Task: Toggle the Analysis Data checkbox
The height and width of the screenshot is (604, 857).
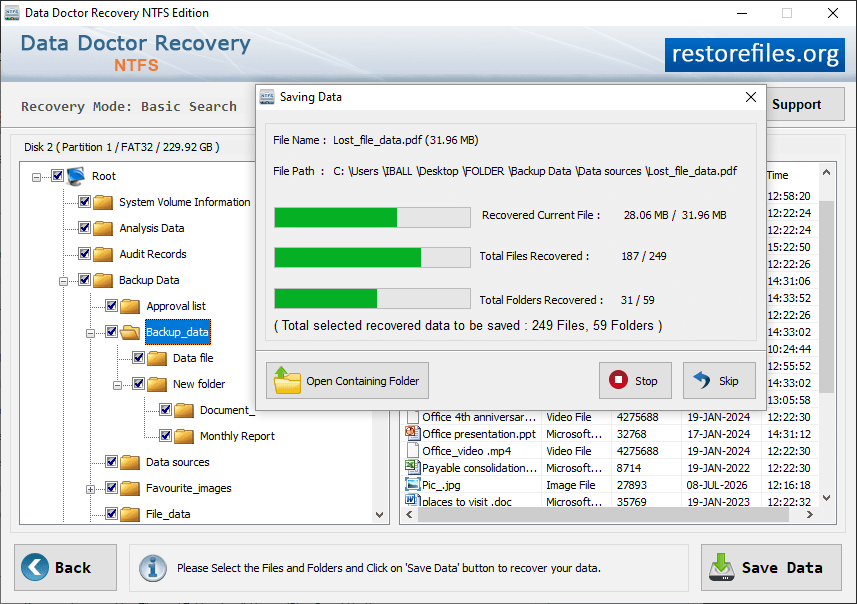Action: [x=84, y=227]
